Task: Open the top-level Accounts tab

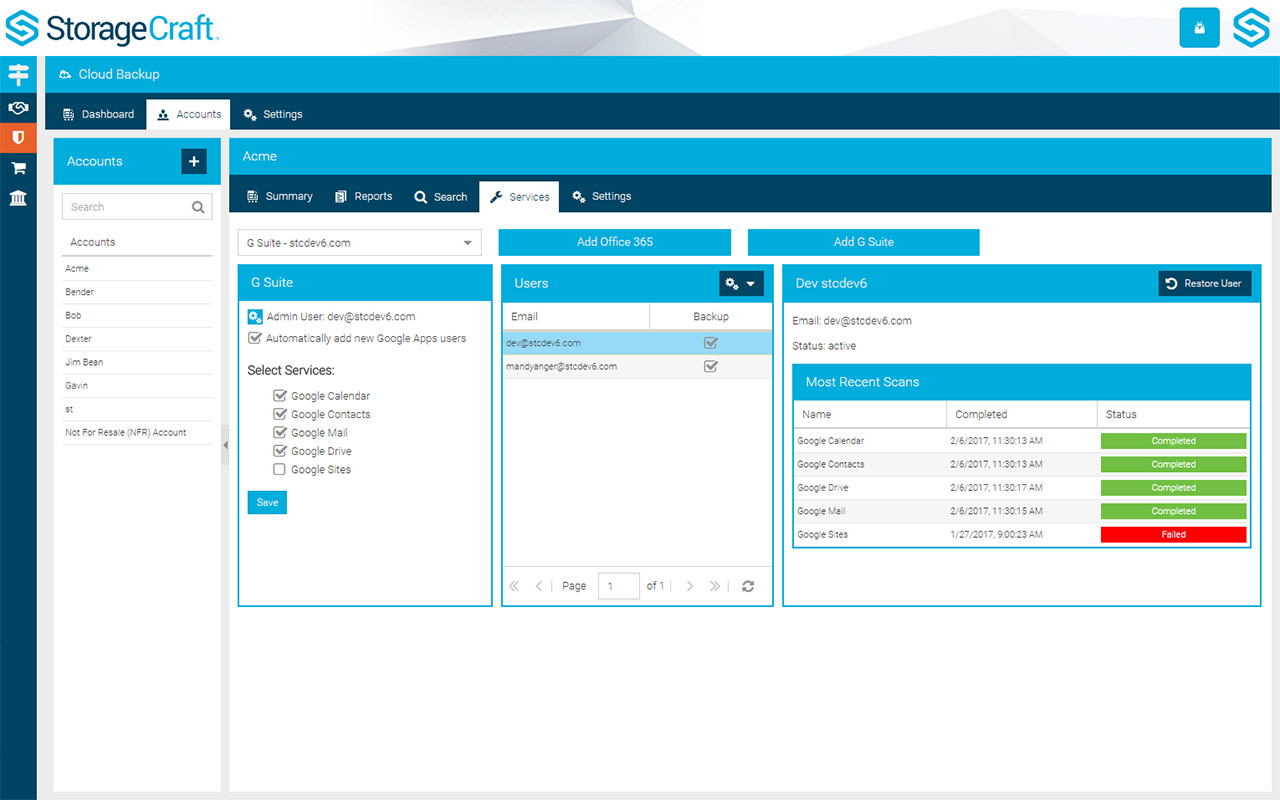Action: pyautogui.click(x=189, y=114)
